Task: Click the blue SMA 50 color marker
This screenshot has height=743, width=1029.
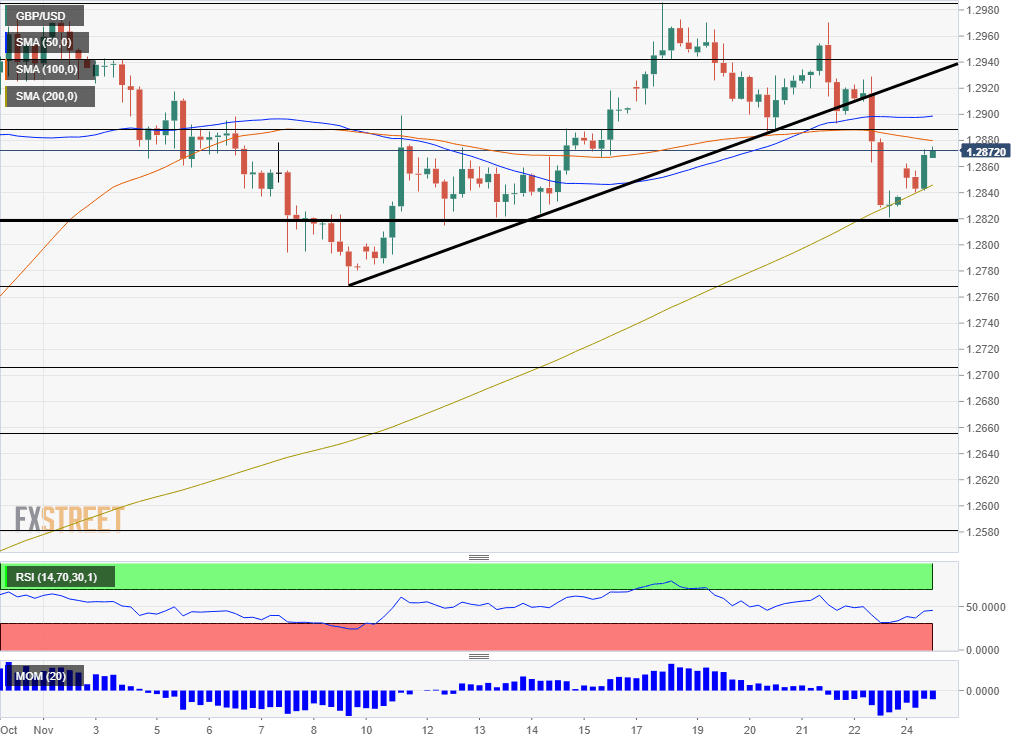Action: click(7, 42)
